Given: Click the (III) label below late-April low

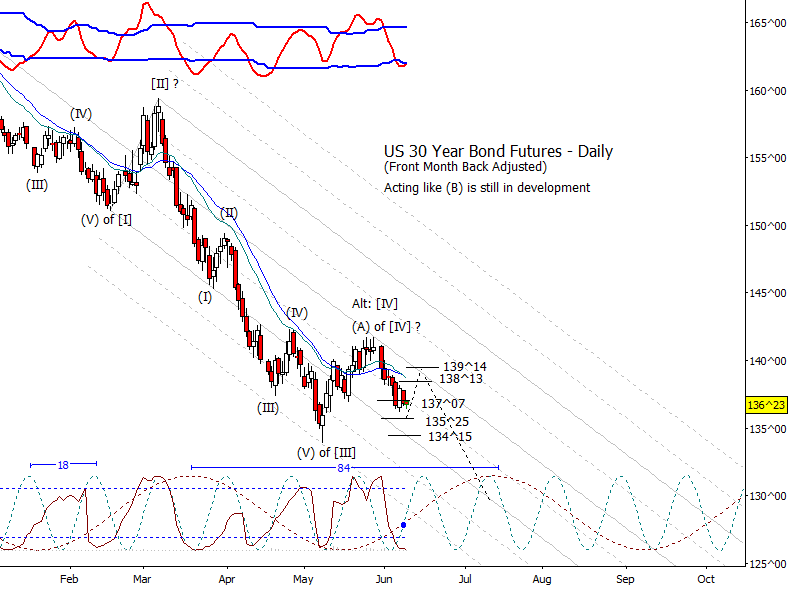Looking at the screenshot, I should click(x=268, y=408).
